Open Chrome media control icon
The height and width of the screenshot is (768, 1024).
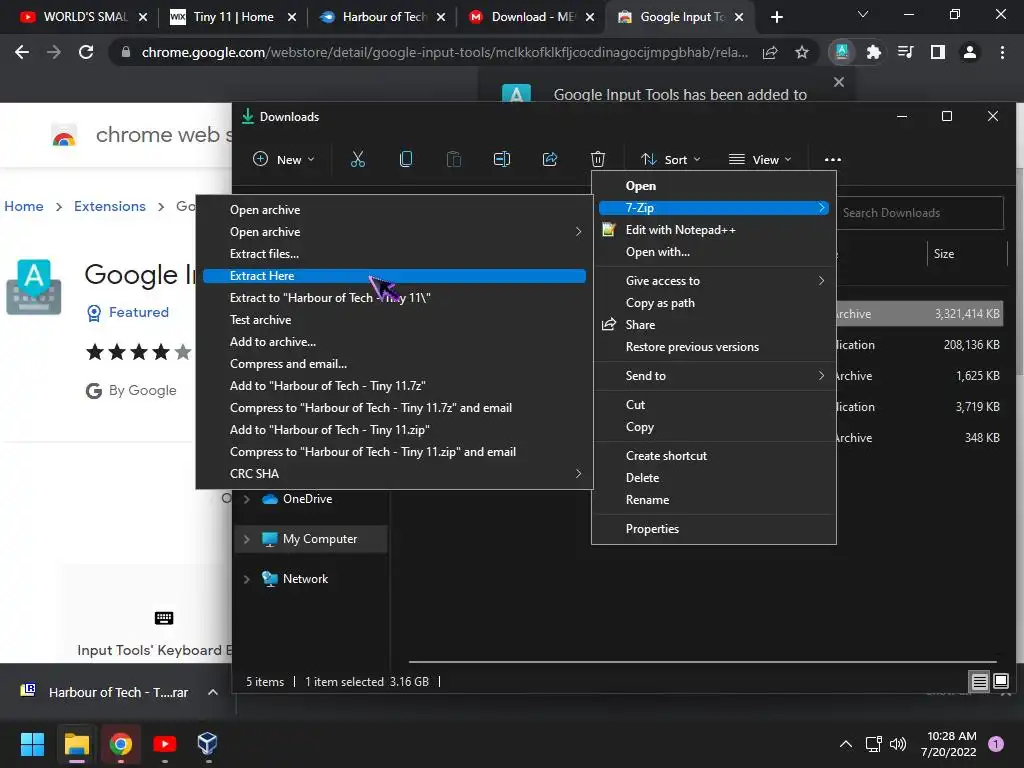tap(905, 52)
